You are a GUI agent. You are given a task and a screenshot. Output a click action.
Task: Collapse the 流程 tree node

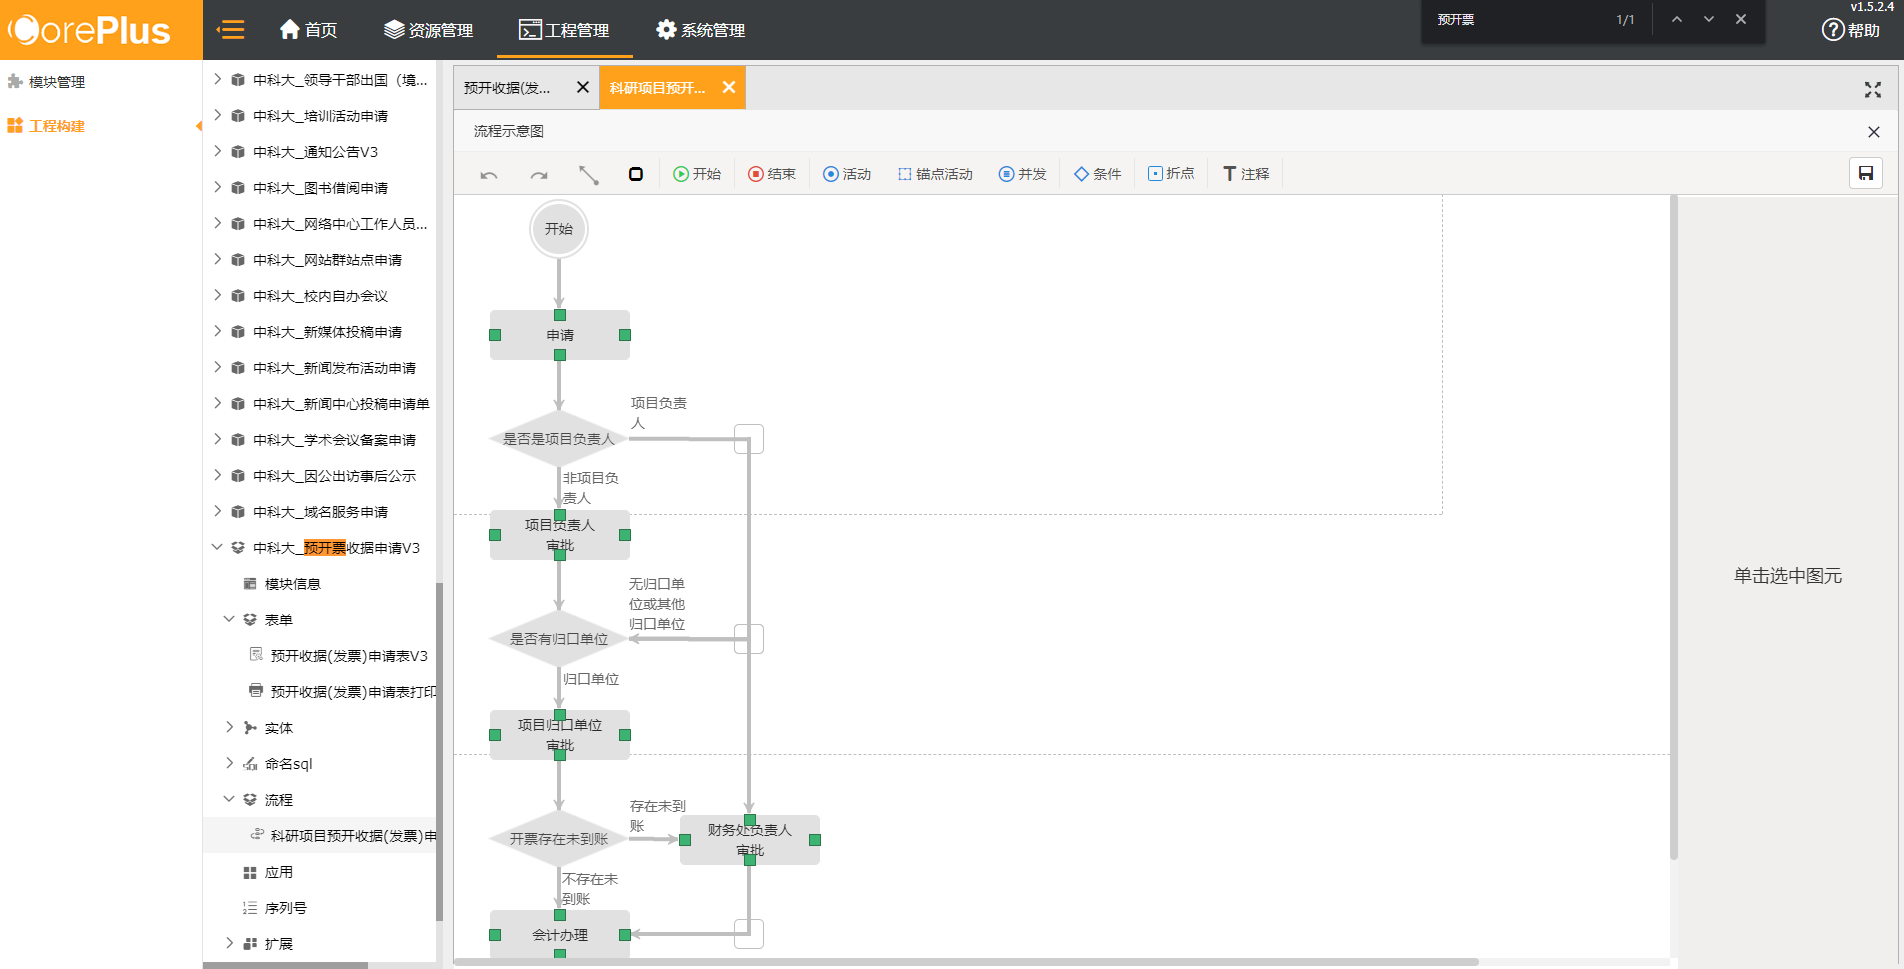(229, 799)
